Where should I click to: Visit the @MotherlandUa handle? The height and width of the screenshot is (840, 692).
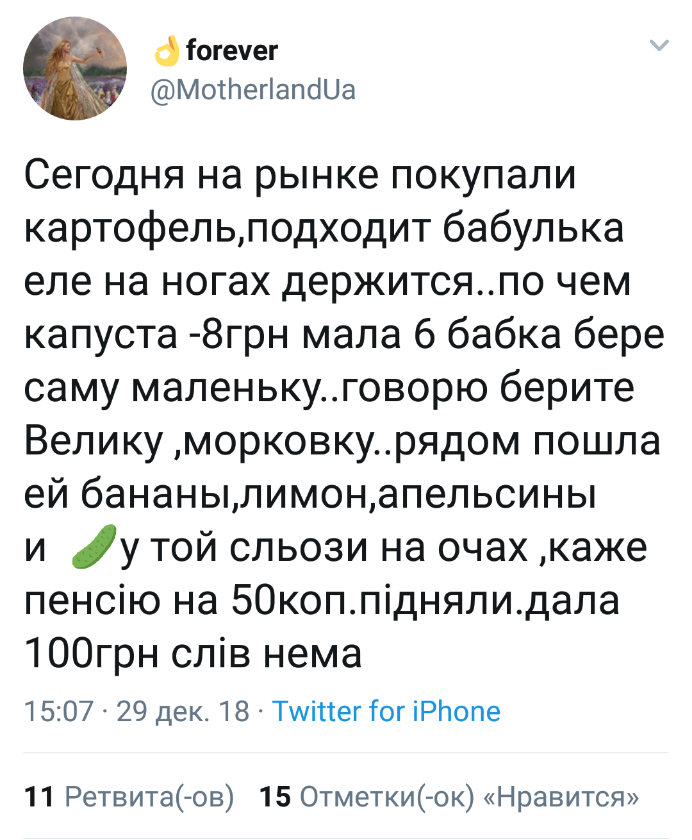click(252, 90)
